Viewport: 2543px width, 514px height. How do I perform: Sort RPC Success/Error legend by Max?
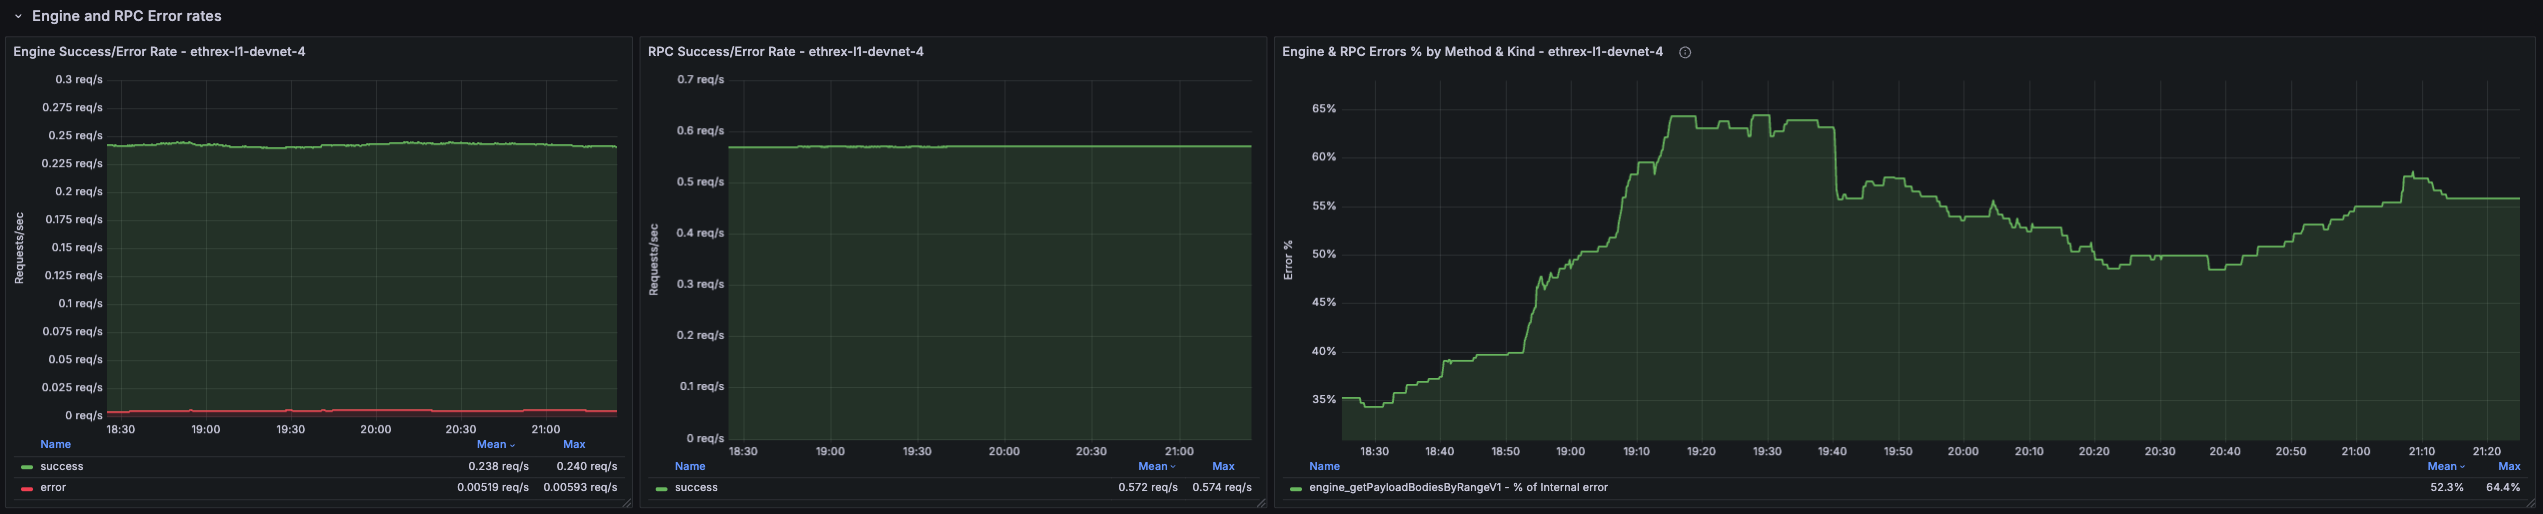click(1223, 466)
